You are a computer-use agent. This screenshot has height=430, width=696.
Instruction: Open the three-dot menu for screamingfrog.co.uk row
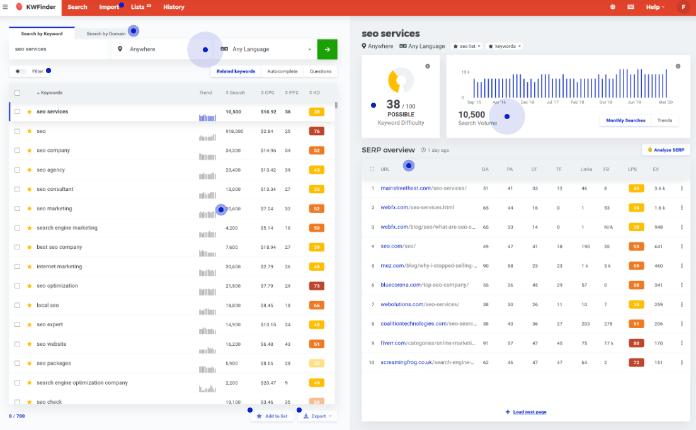coord(682,363)
